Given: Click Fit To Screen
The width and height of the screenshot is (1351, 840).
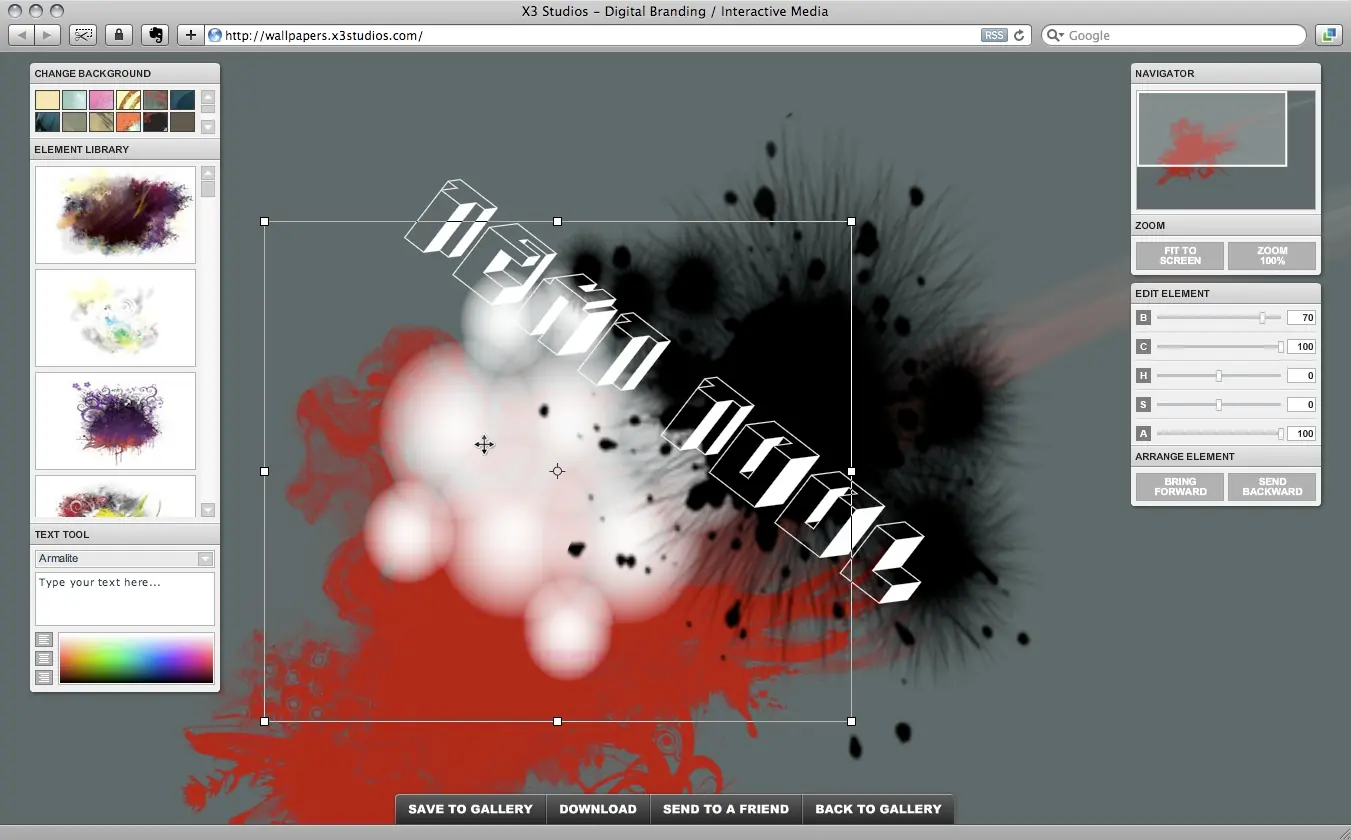Looking at the screenshot, I should pos(1180,256).
